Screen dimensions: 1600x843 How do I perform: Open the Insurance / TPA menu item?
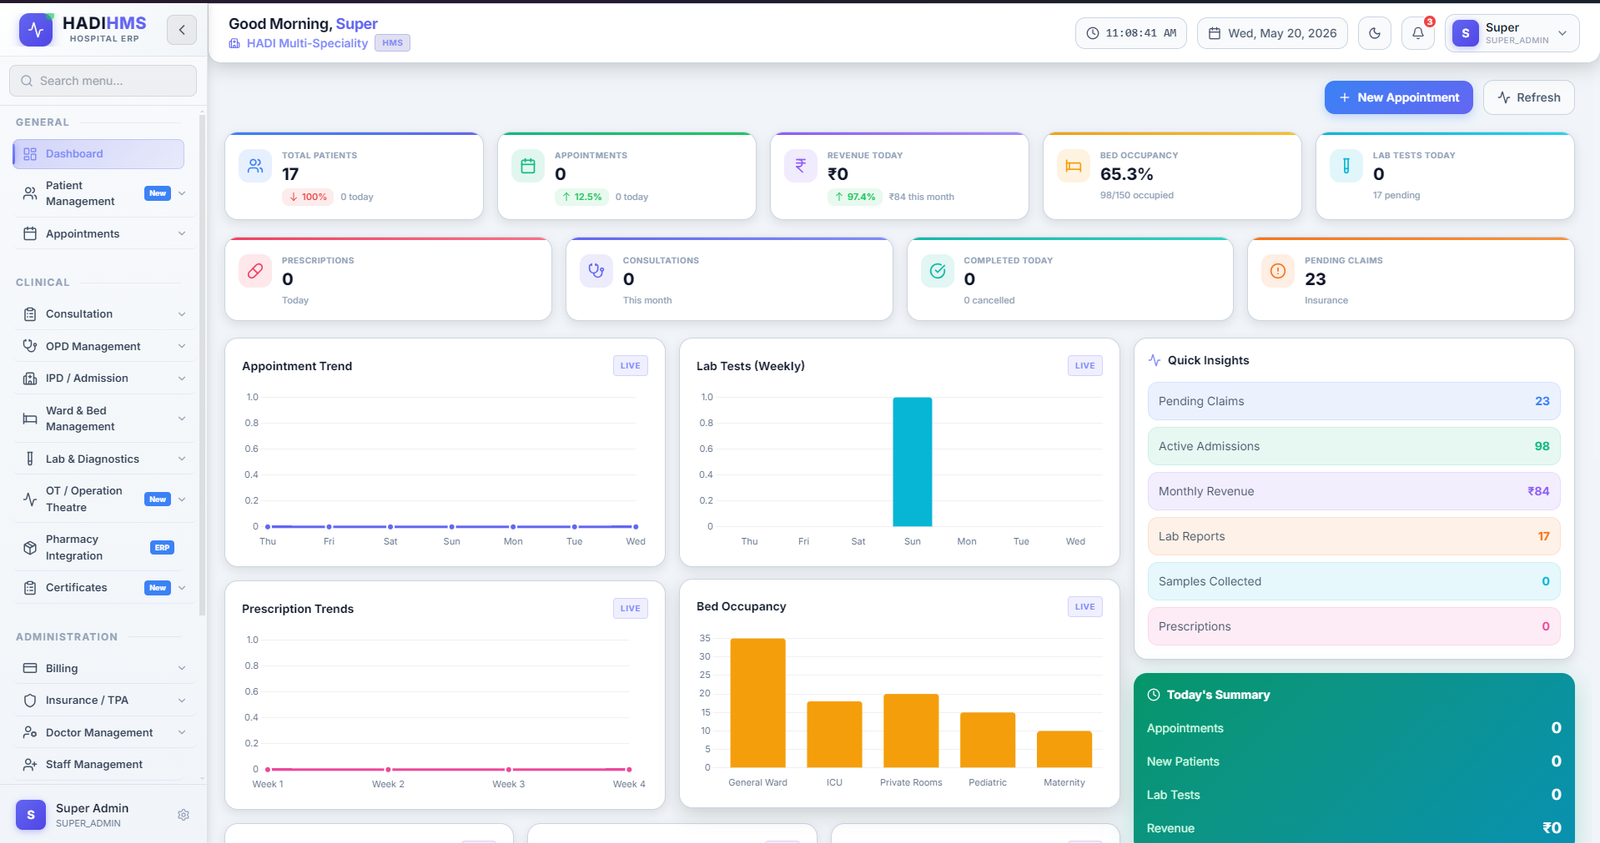pos(103,700)
